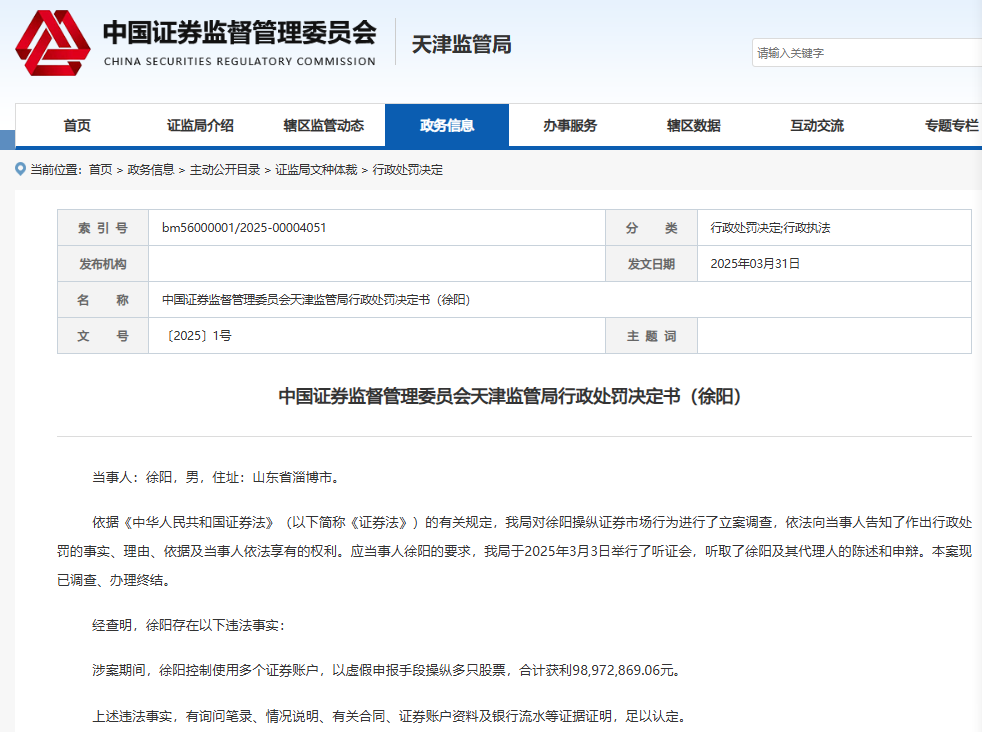Image resolution: width=982 pixels, height=732 pixels.
Task: Go to the 办事服务 section
Action: (x=570, y=126)
